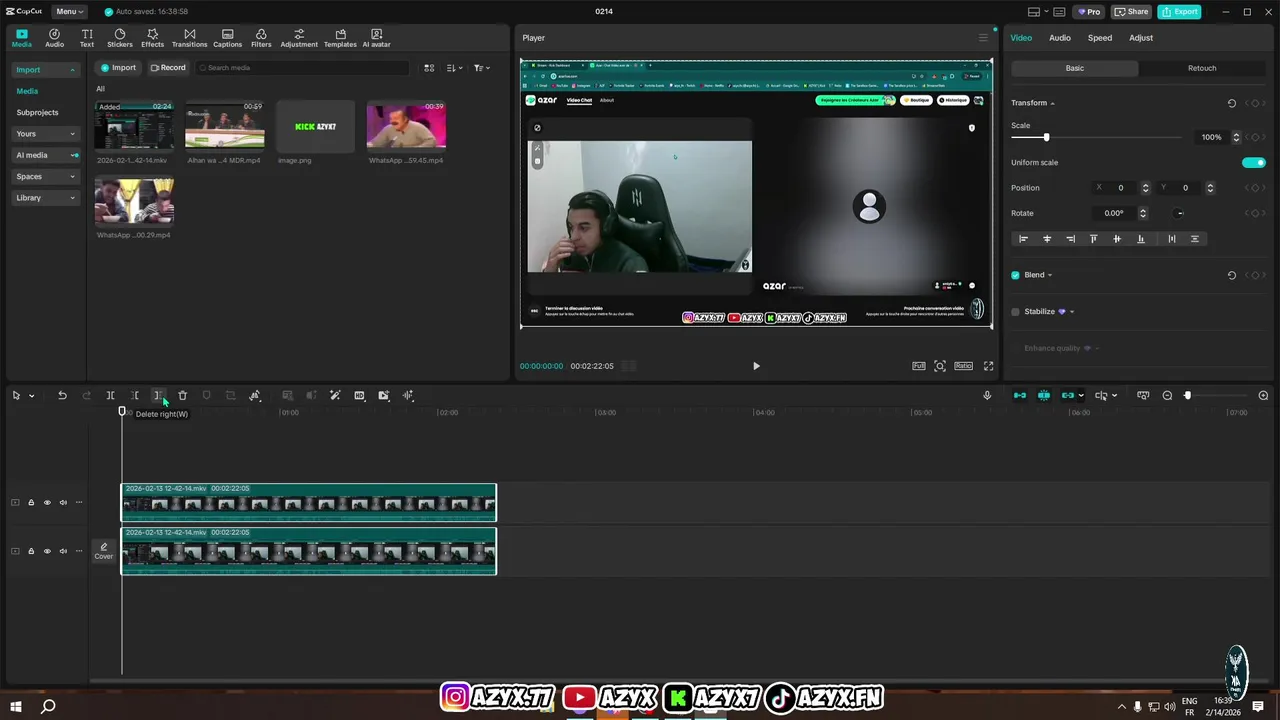Open the media sort dropdown
Viewport: 1280px width, 720px height.
(454, 68)
